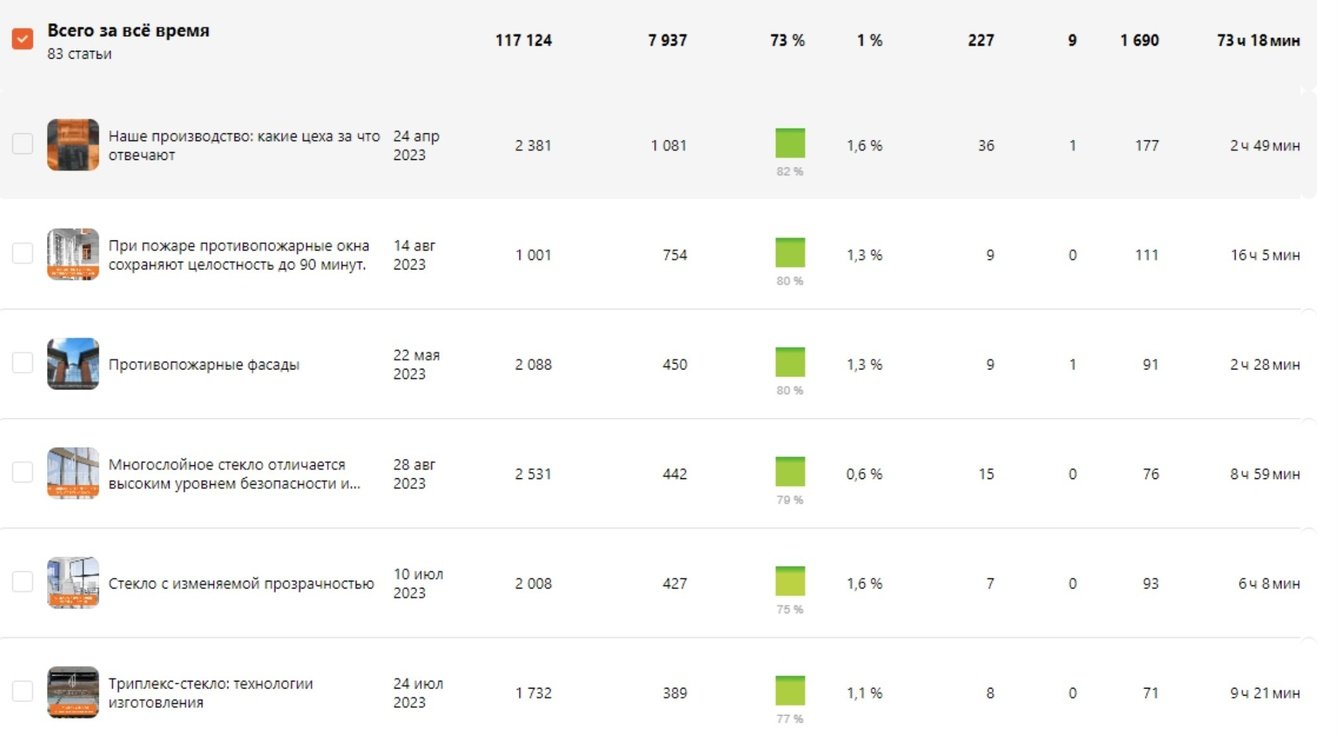Click the 75 % green read-through indicator

tap(790, 581)
